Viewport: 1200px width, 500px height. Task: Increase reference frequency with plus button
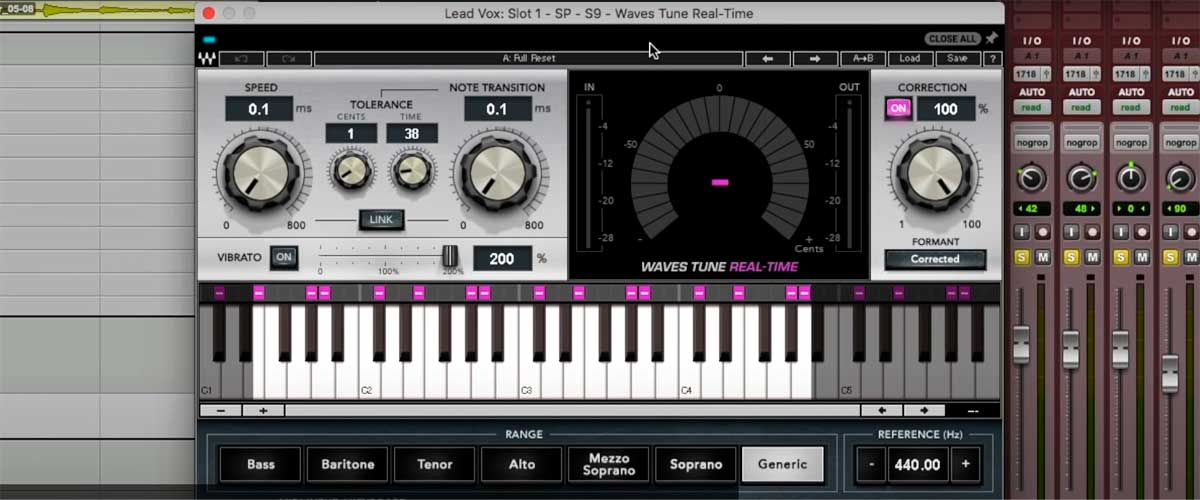[x=966, y=464]
